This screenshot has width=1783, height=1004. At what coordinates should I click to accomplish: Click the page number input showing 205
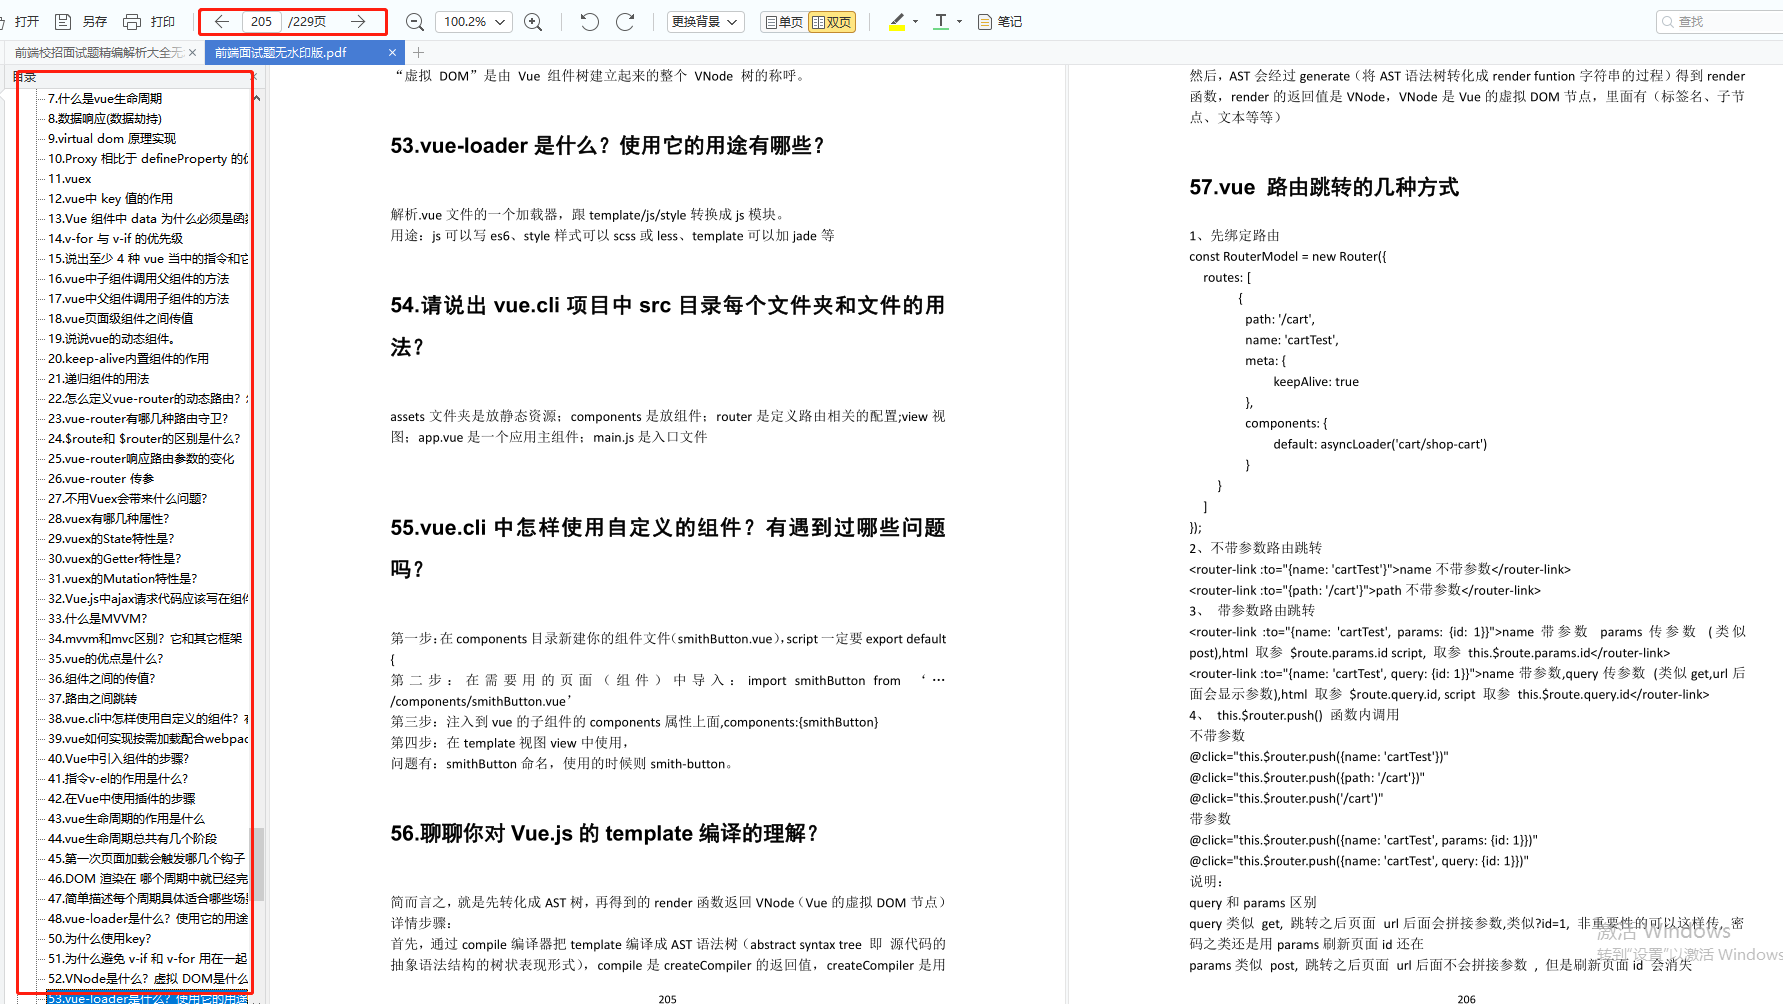261,21
